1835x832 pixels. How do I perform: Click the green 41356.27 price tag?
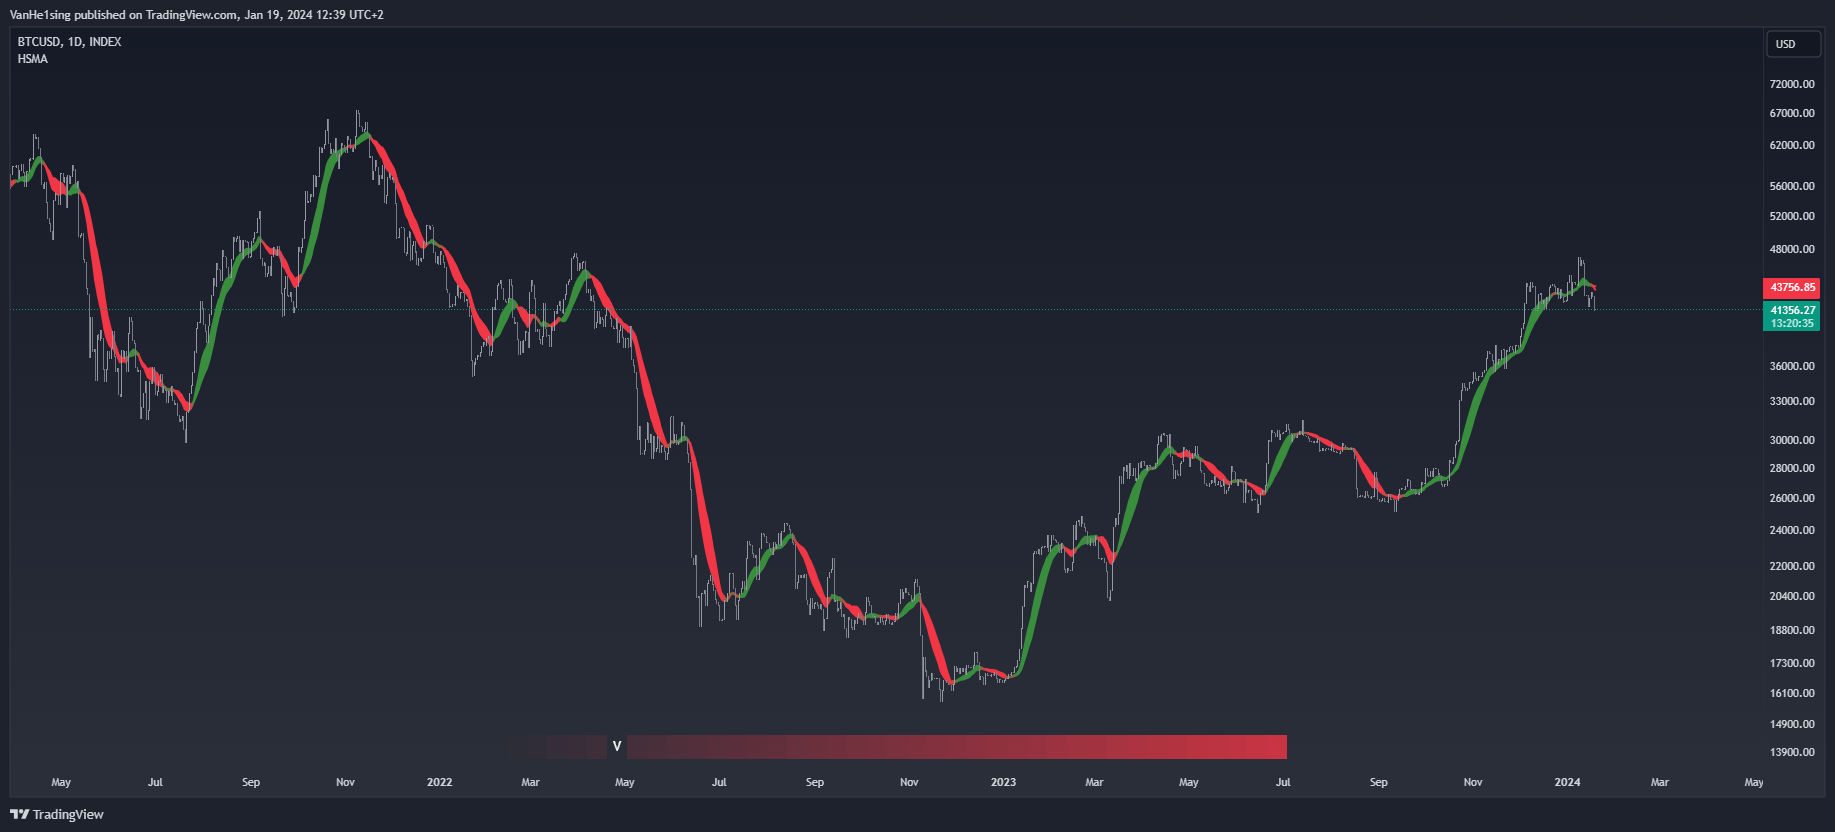point(1792,310)
